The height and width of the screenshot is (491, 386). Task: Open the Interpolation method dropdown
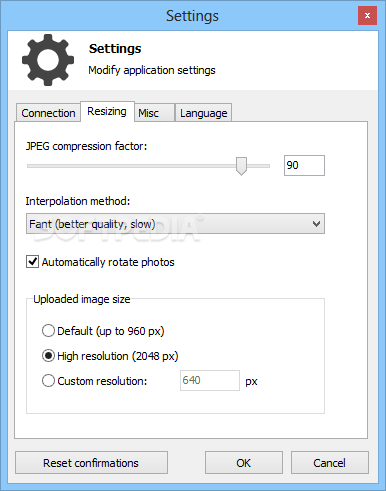pyautogui.click(x=175, y=224)
